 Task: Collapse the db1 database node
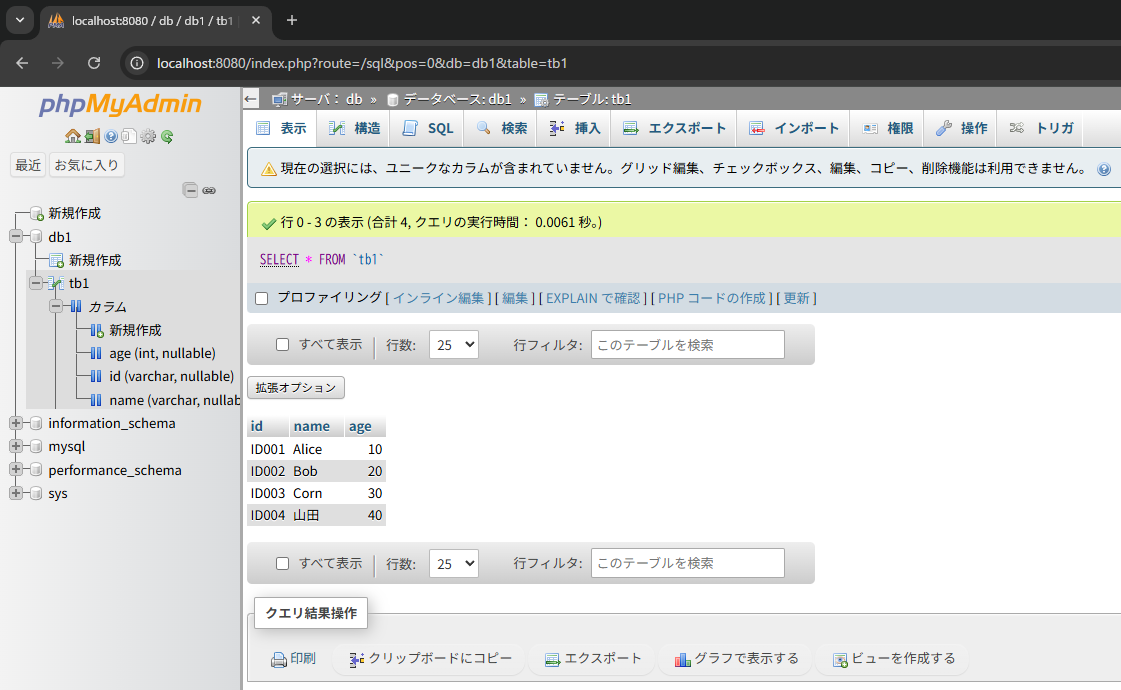pyautogui.click(x=14, y=236)
